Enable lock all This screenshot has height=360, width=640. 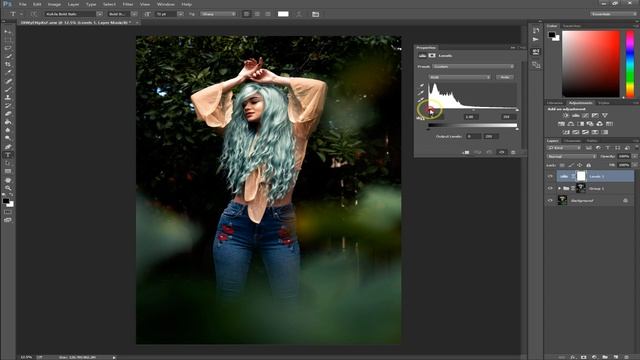pyautogui.click(x=589, y=165)
